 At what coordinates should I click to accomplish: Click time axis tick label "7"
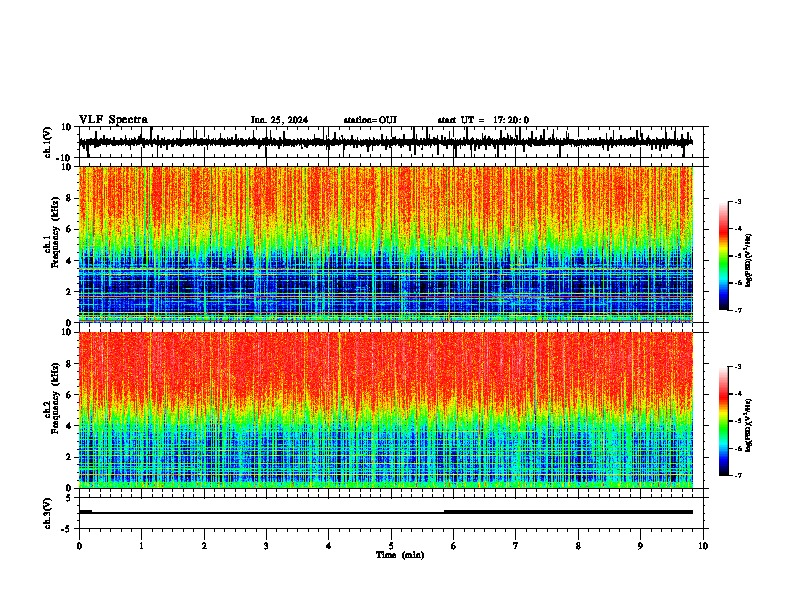click(516, 546)
